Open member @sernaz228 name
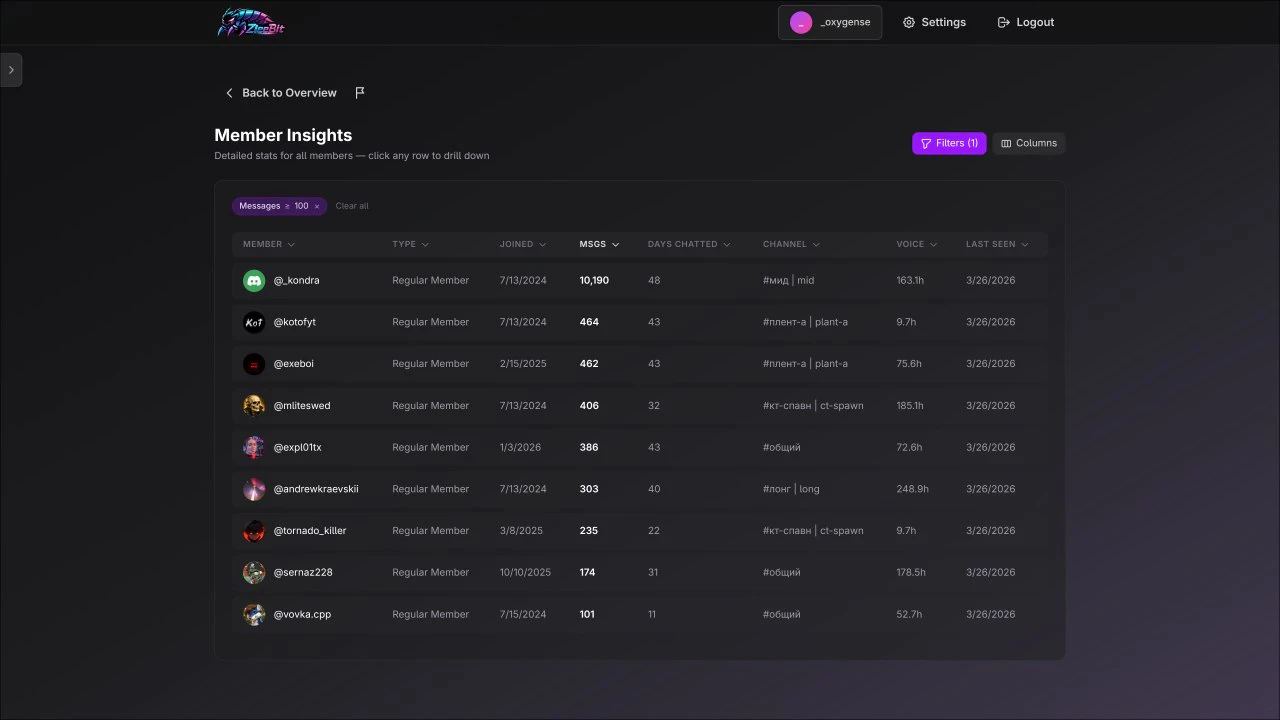 (x=303, y=573)
